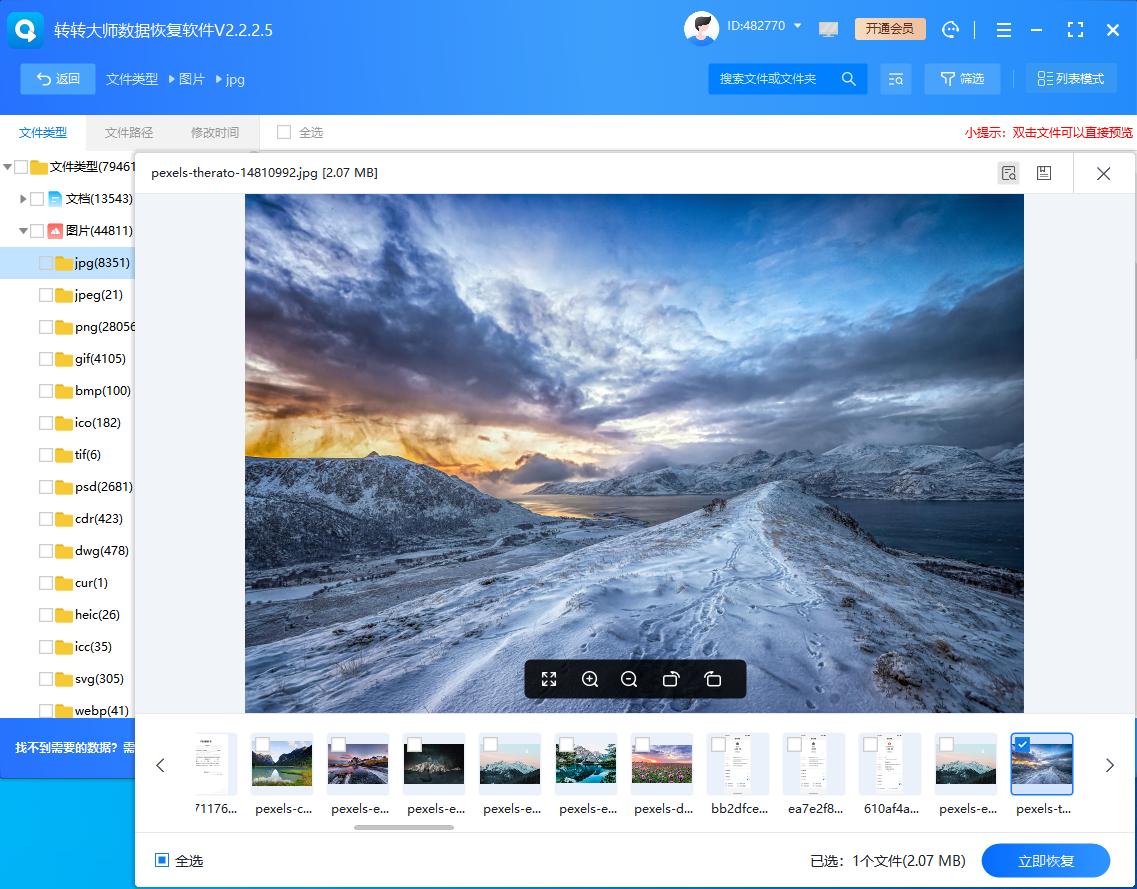Screen dimensions: 1137x889
Task: Open the file details view in preview header
Action: 1008,172
